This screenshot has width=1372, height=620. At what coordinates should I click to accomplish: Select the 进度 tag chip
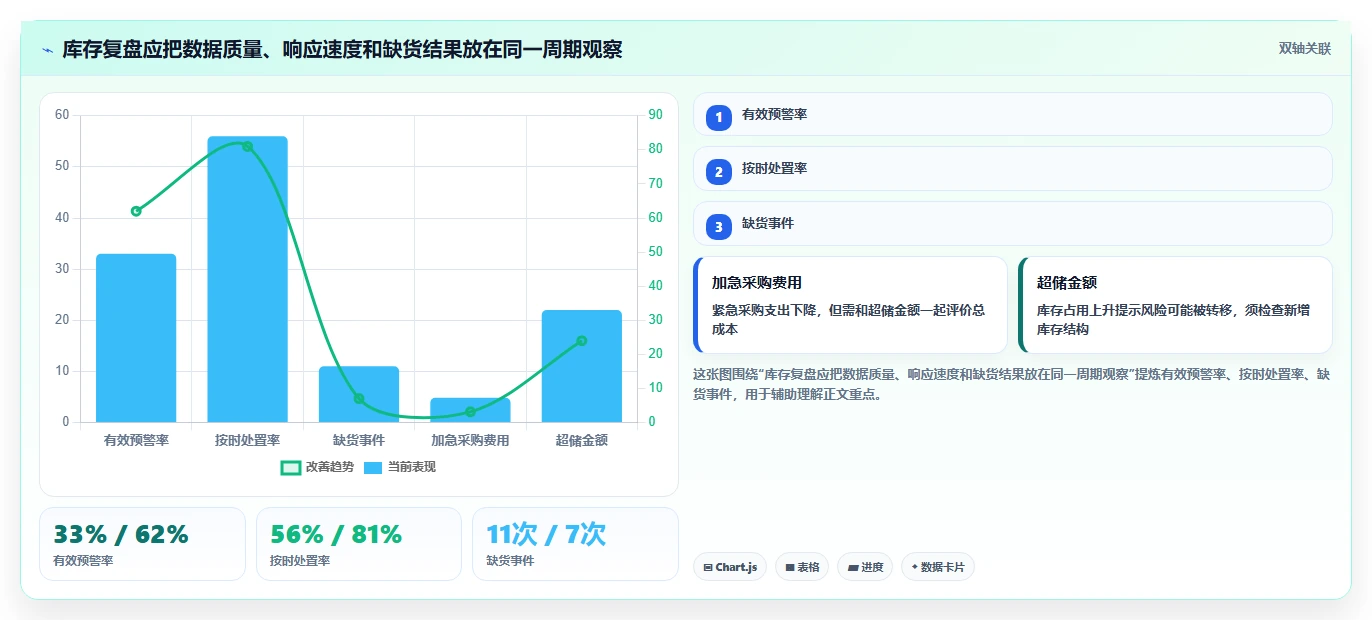(x=865, y=567)
